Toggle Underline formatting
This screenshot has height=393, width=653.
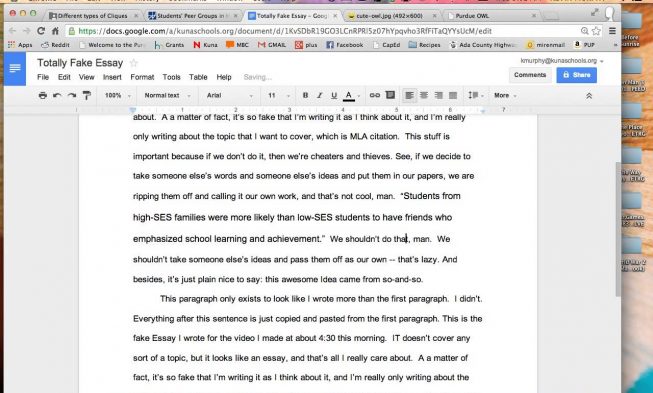point(334,95)
